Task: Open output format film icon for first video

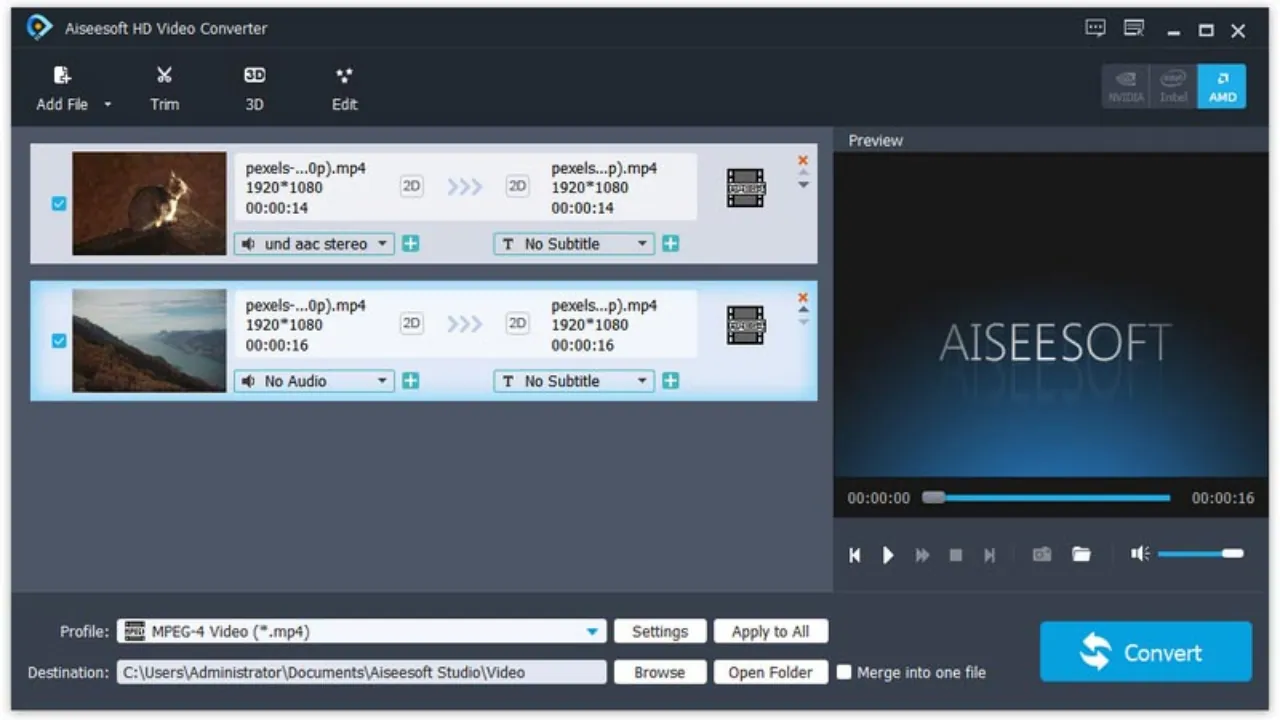Action: tap(746, 188)
